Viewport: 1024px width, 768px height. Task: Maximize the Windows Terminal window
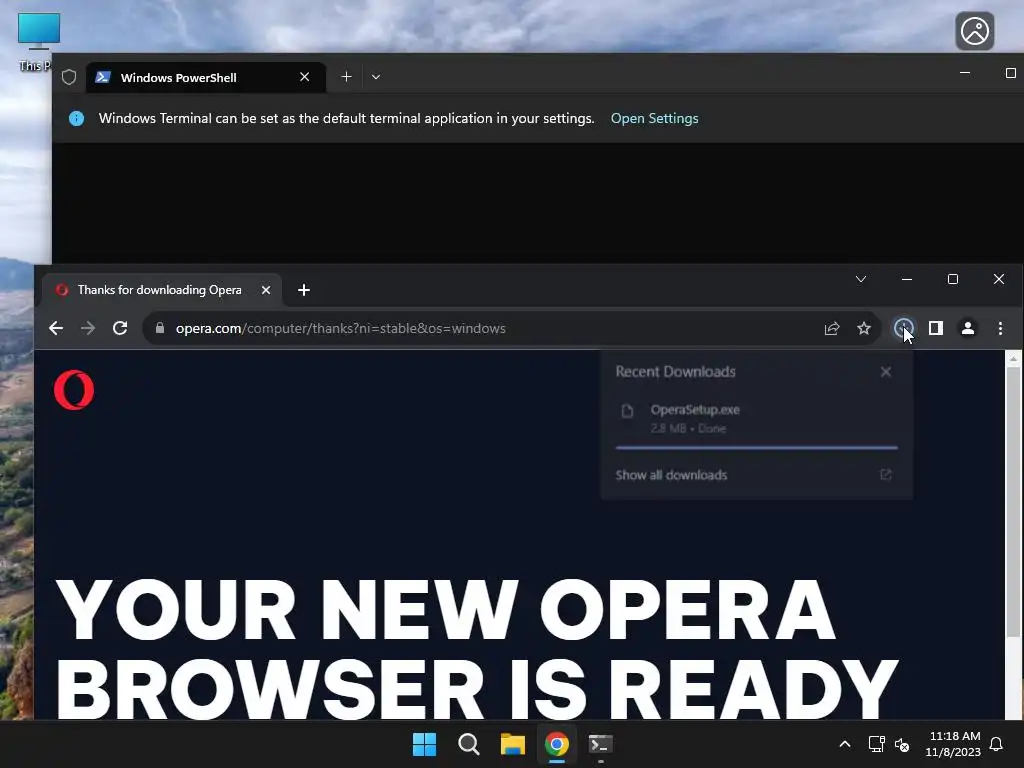point(1010,73)
